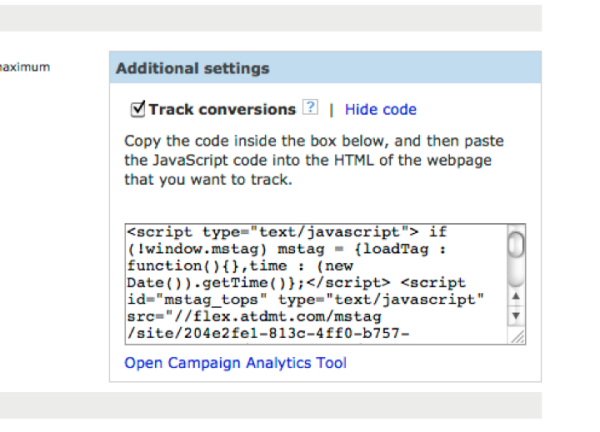
Task: Click the Track conversions label text
Action: click(222, 110)
